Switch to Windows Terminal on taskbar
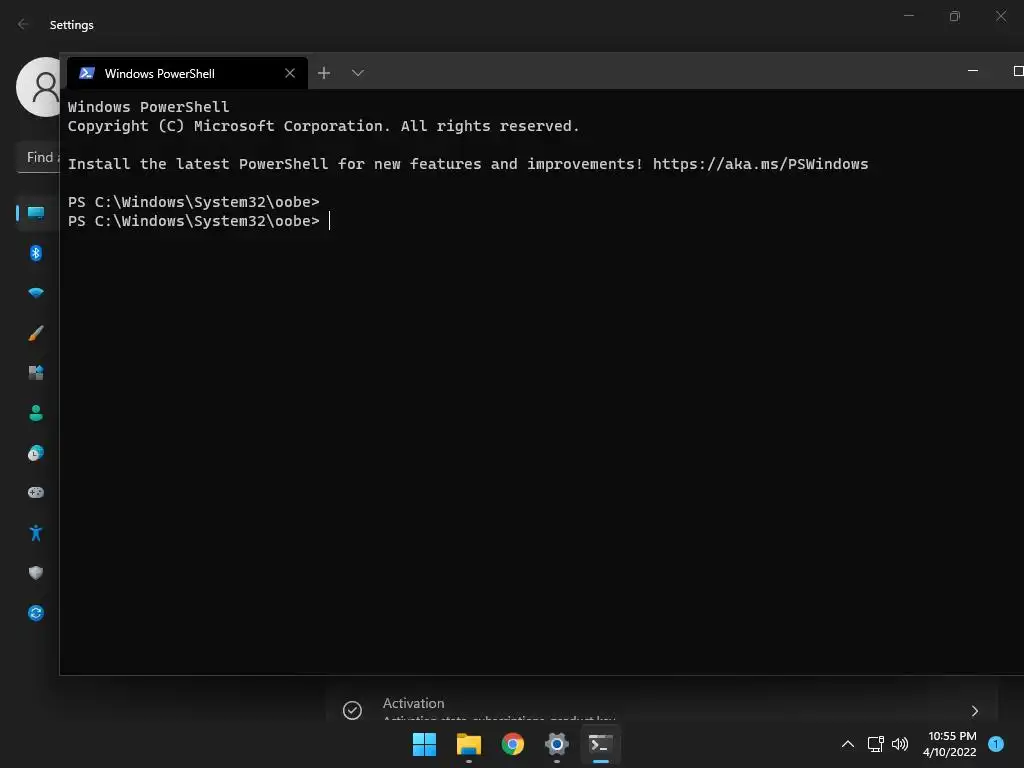The height and width of the screenshot is (768, 1024). (x=601, y=744)
